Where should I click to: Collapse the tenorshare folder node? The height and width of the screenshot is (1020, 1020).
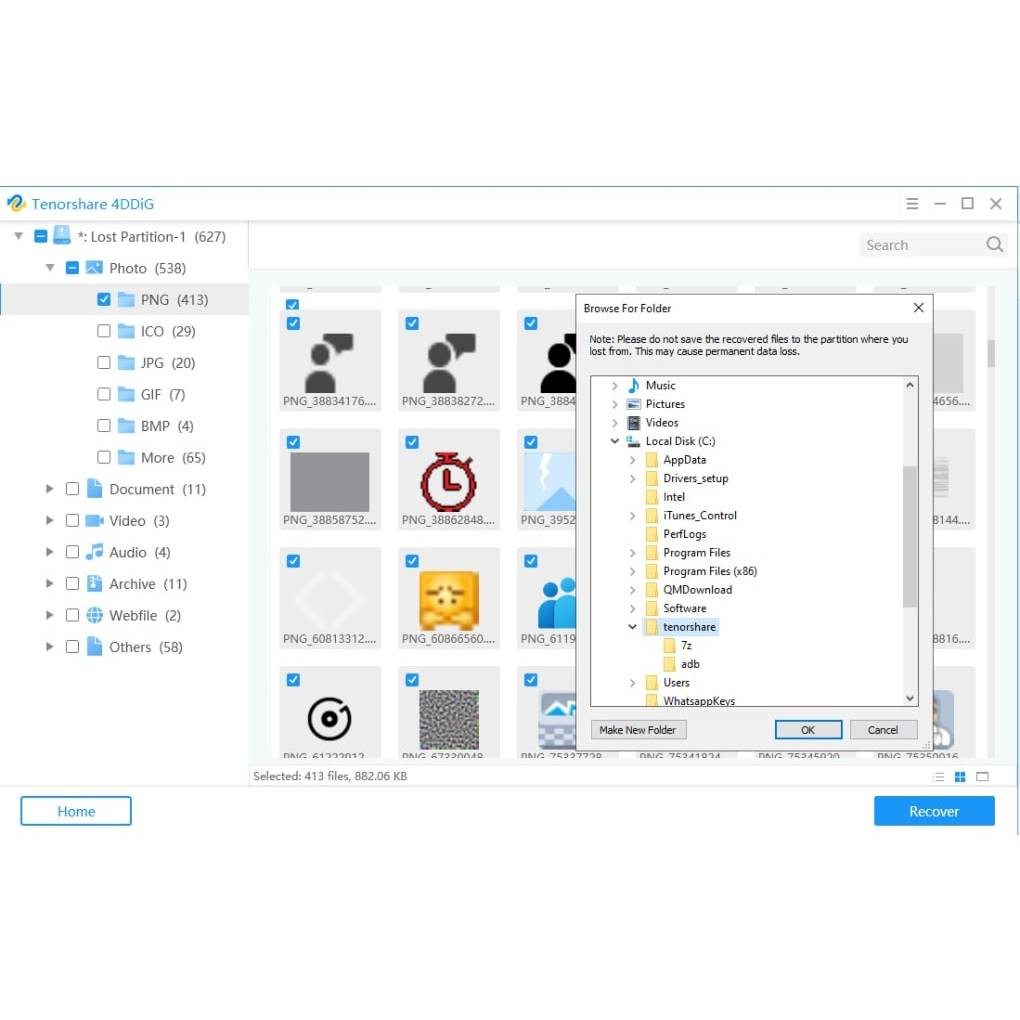632,627
